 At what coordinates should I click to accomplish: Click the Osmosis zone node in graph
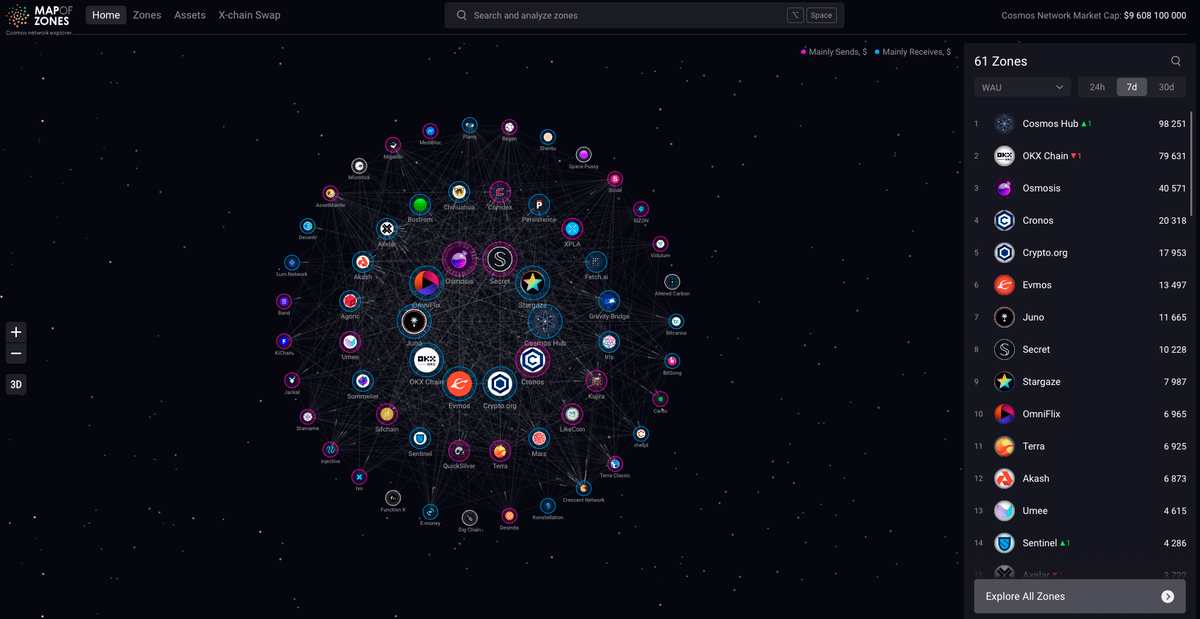coord(459,260)
